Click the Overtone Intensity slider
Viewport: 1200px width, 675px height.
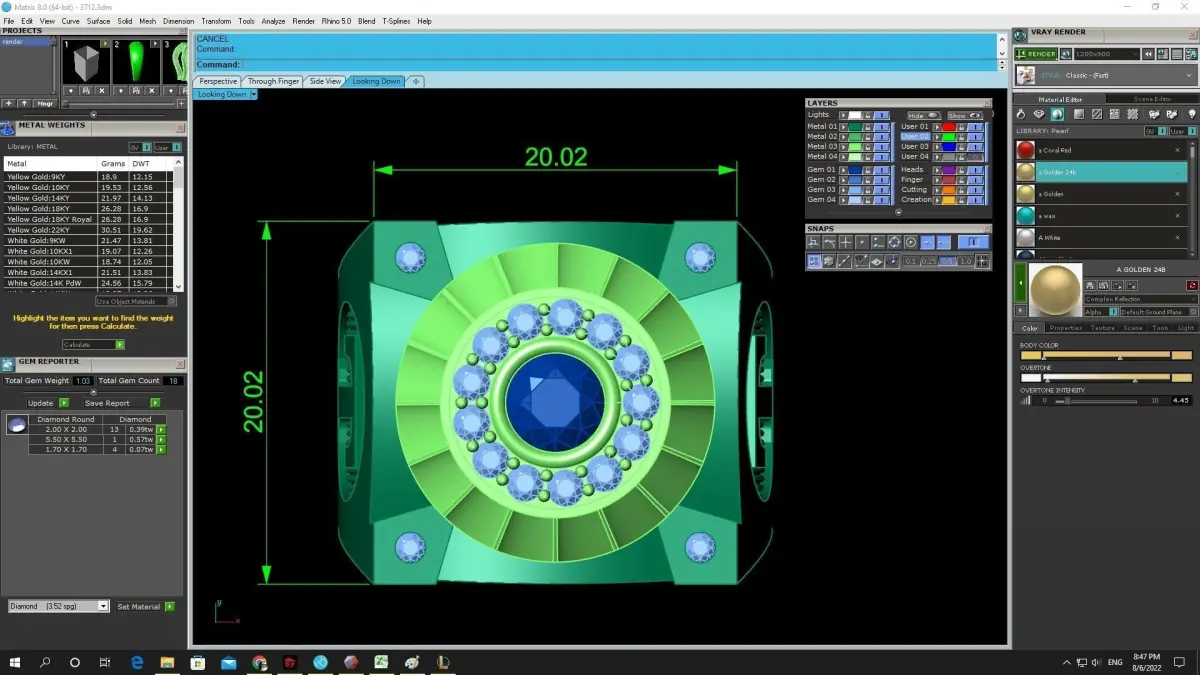1098,400
